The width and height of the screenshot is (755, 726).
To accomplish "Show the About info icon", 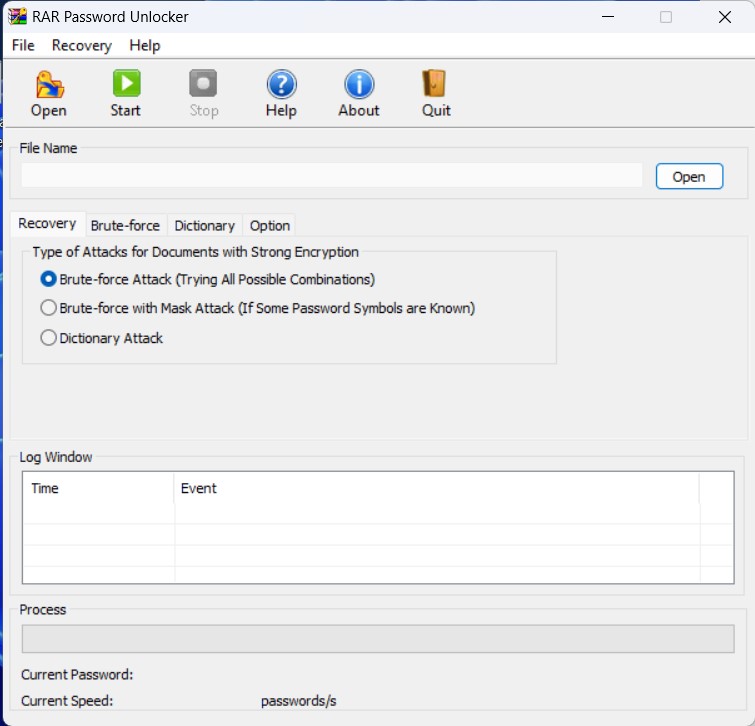I will point(359,84).
